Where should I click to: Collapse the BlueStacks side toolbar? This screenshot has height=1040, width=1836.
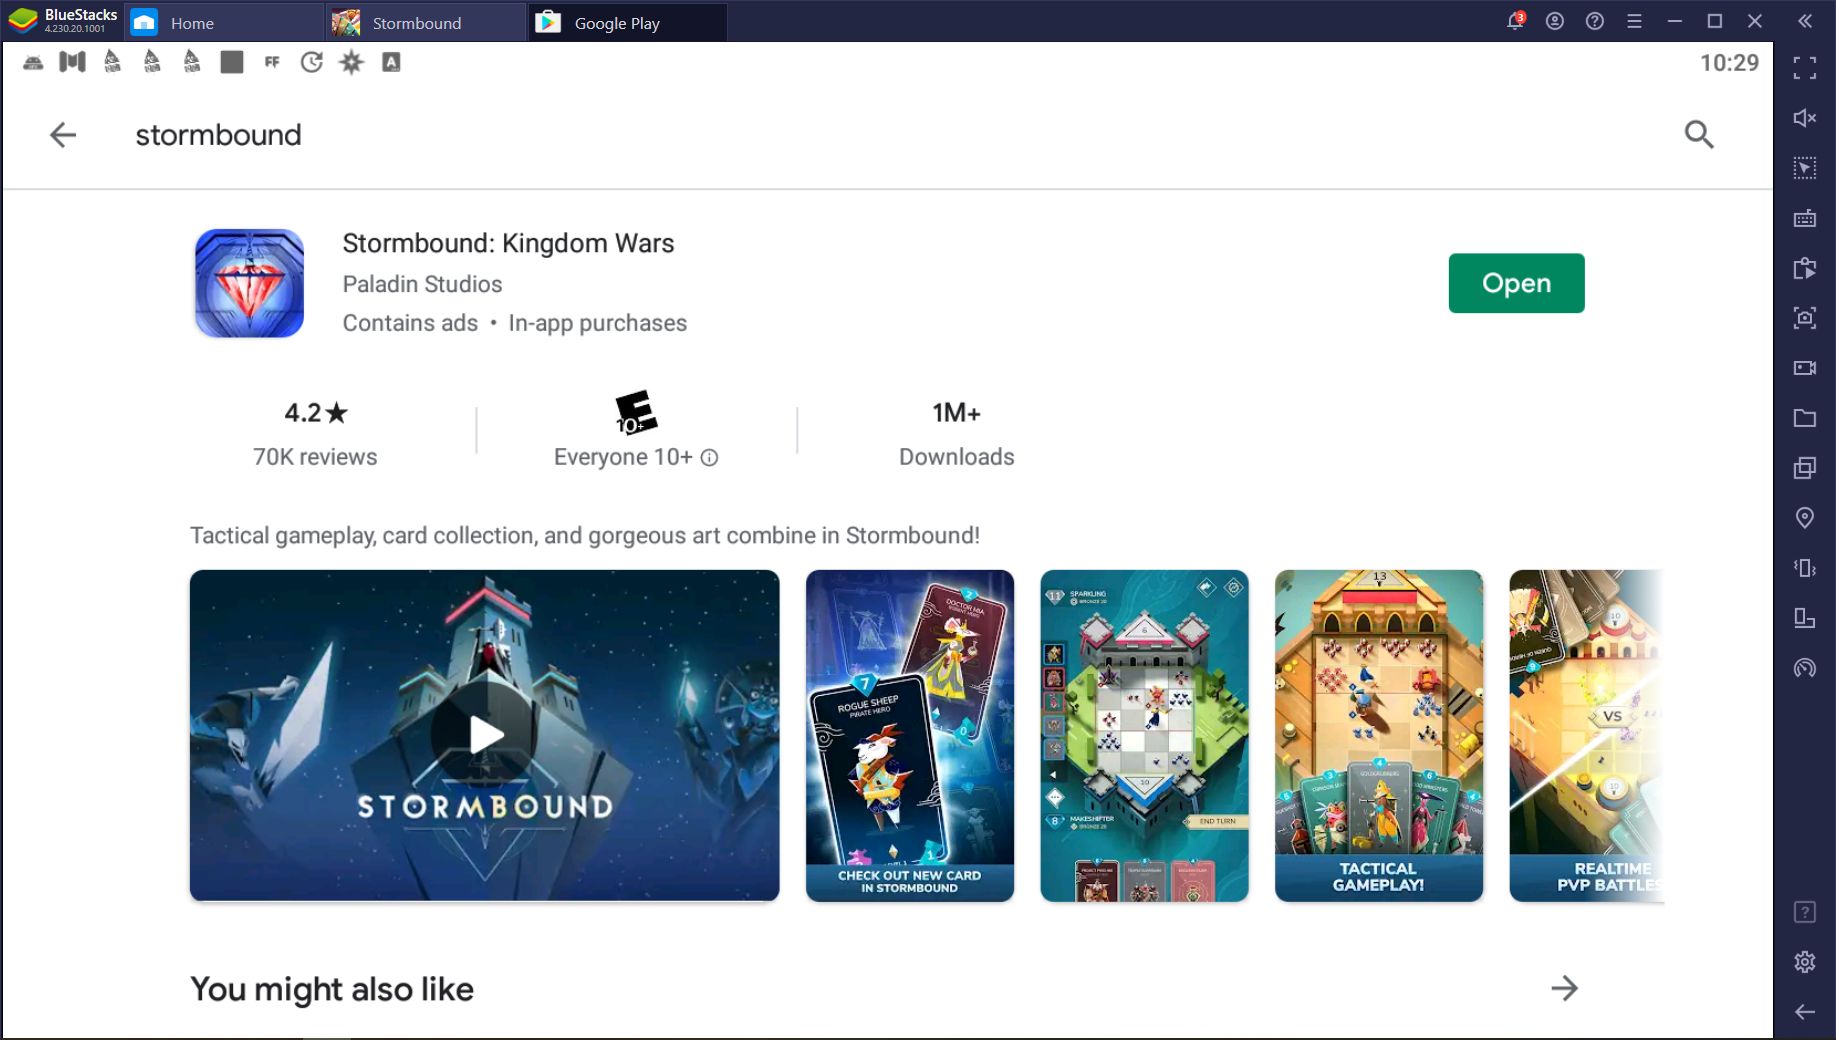click(1805, 21)
